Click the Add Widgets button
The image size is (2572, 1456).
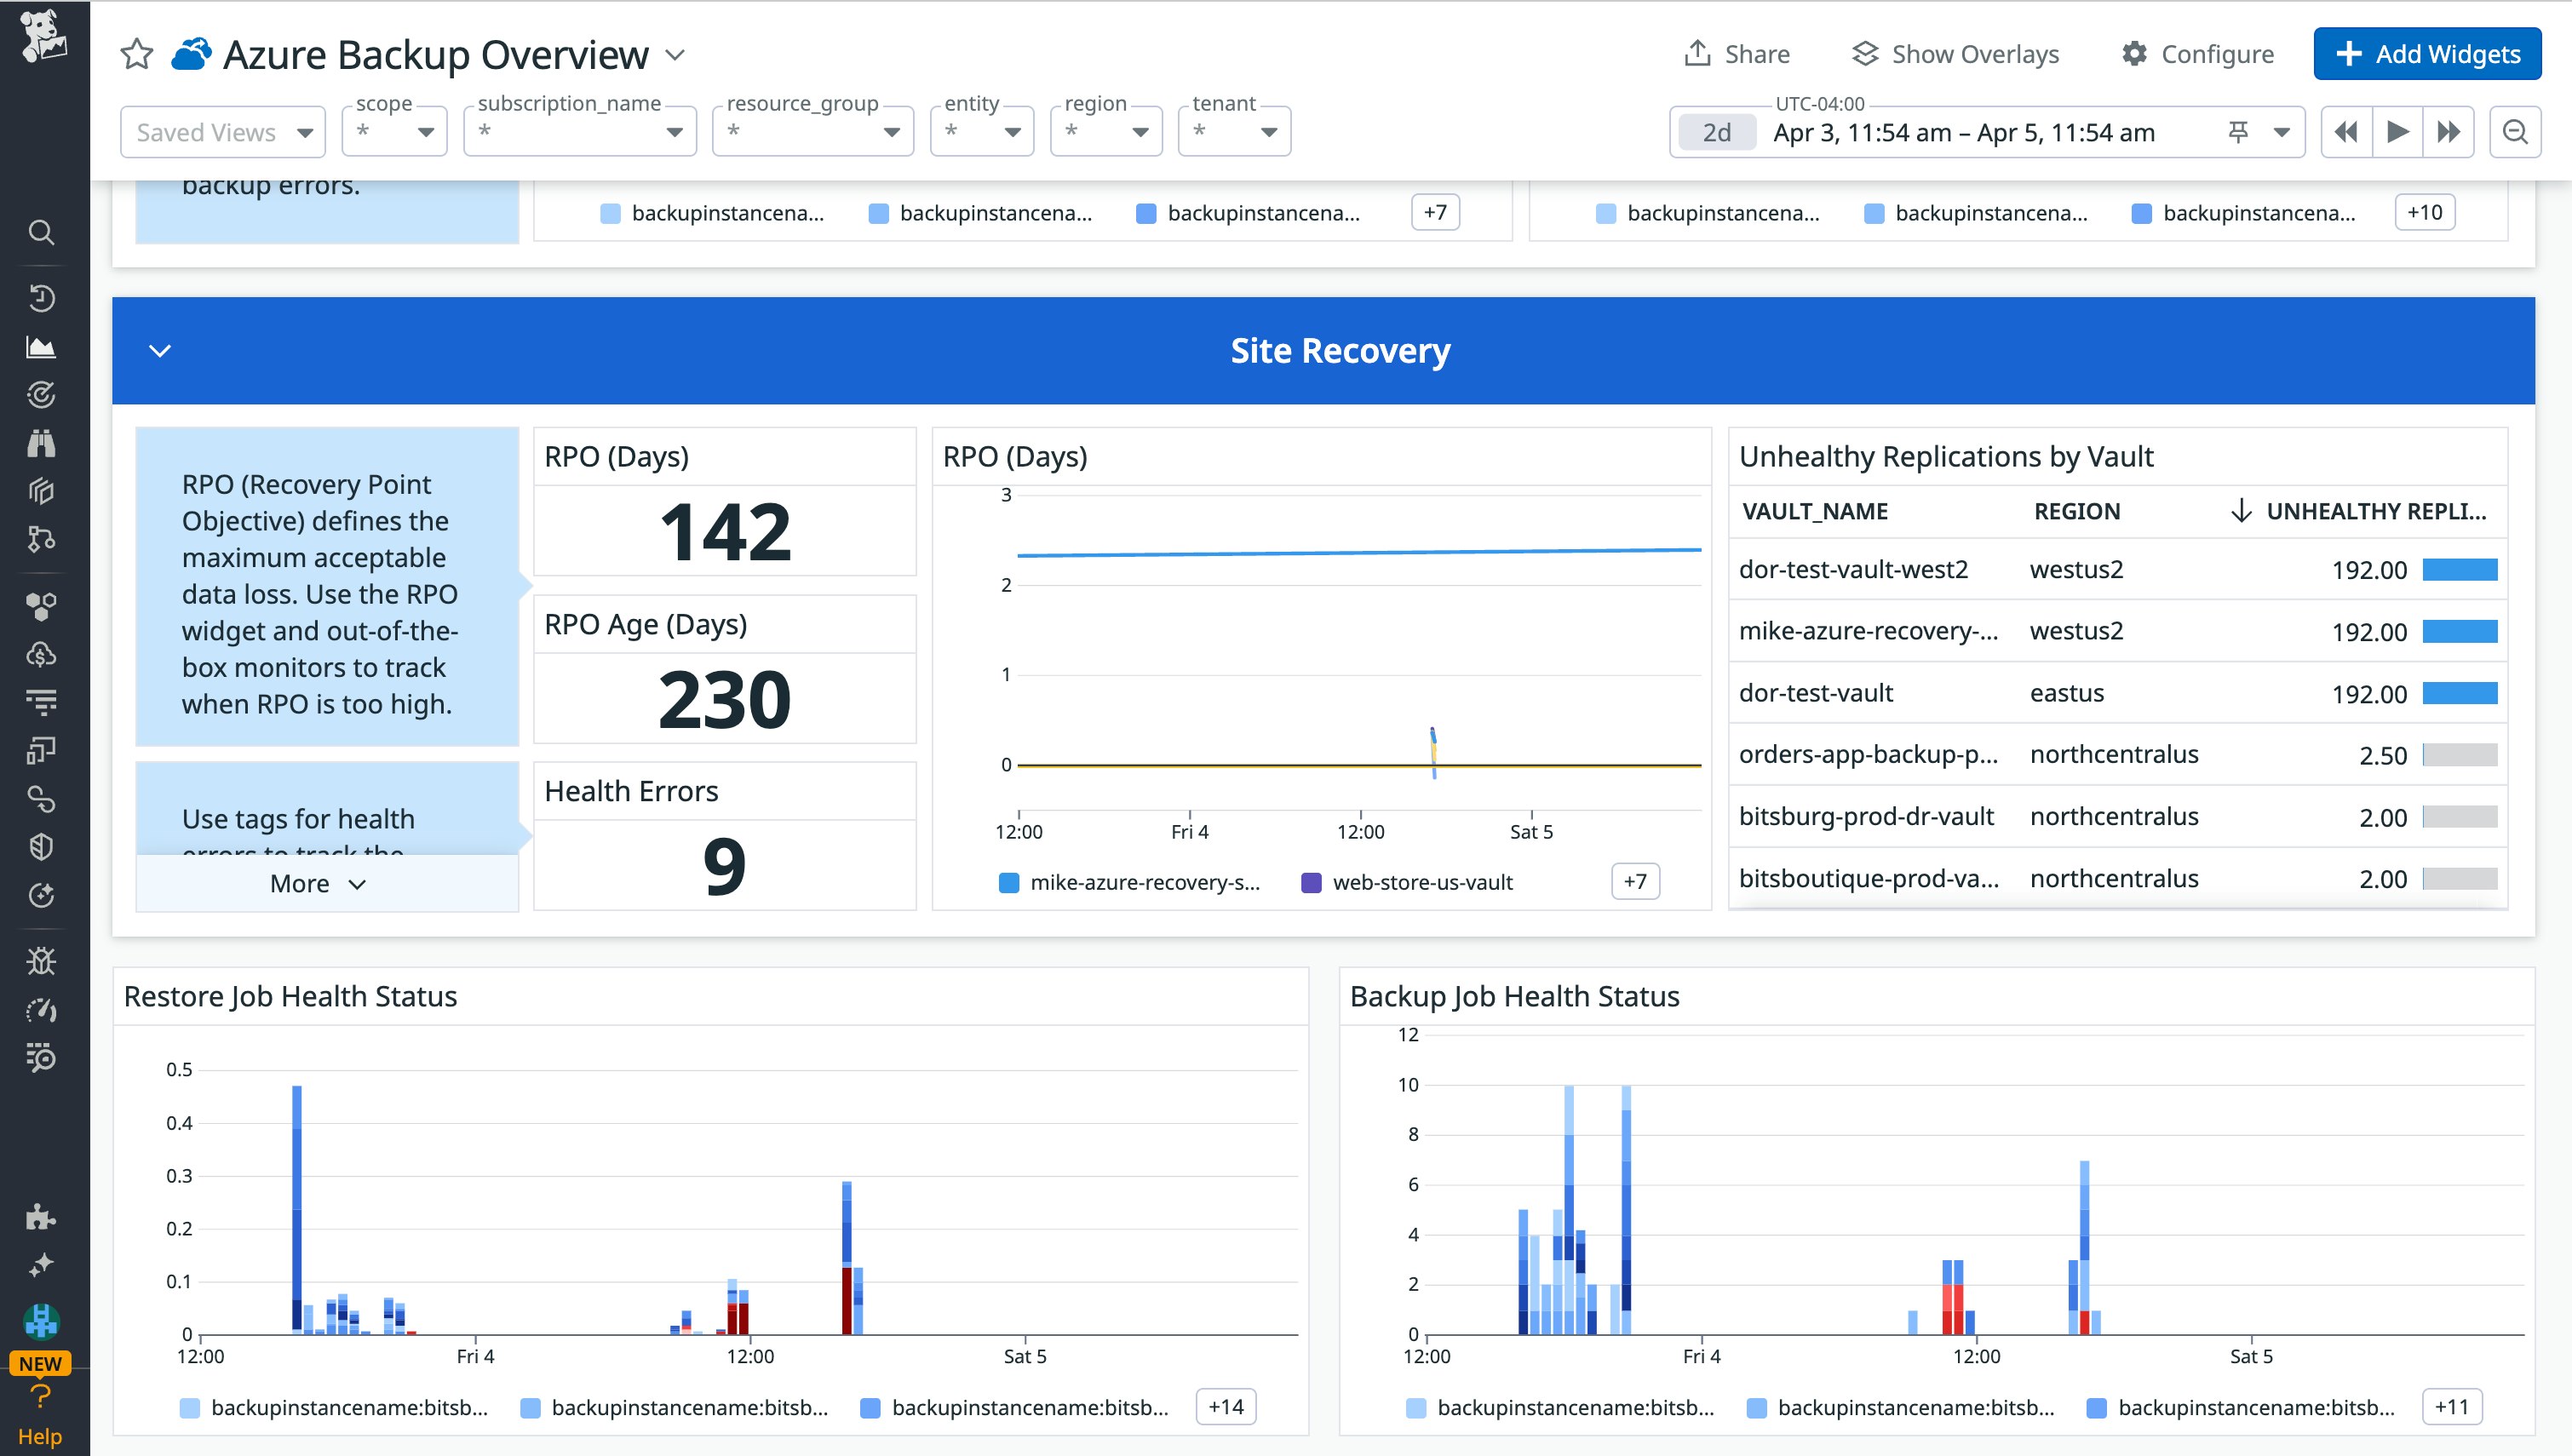[2427, 53]
